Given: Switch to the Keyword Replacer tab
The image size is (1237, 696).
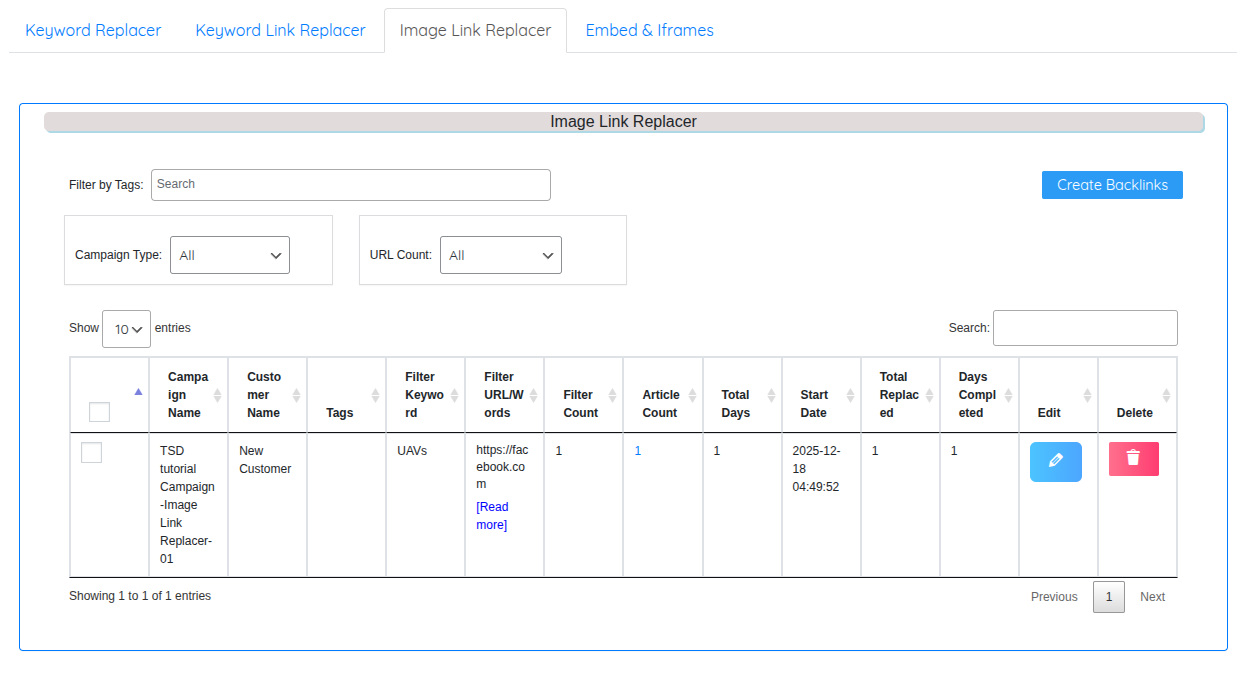Looking at the screenshot, I should coord(93,30).
